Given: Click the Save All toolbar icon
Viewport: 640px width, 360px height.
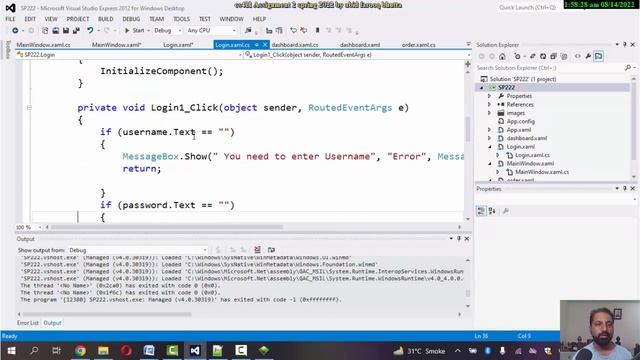Looking at the screenshot, I should 76,31.
